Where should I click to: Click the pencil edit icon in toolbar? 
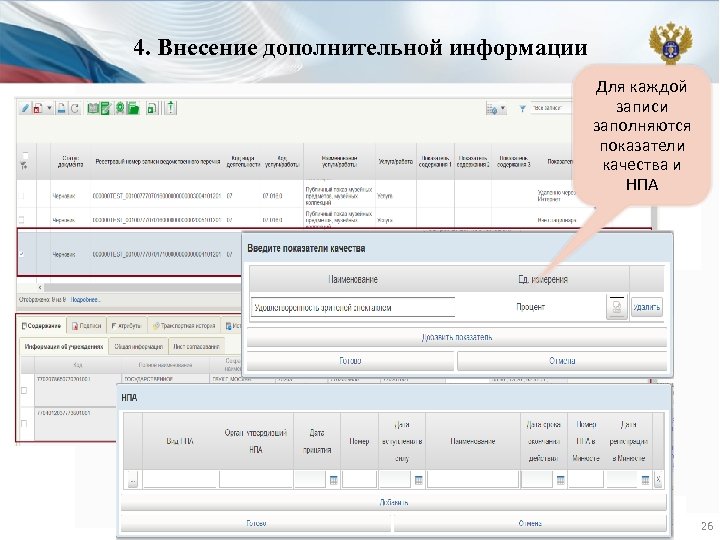click(x=25, y=108)
